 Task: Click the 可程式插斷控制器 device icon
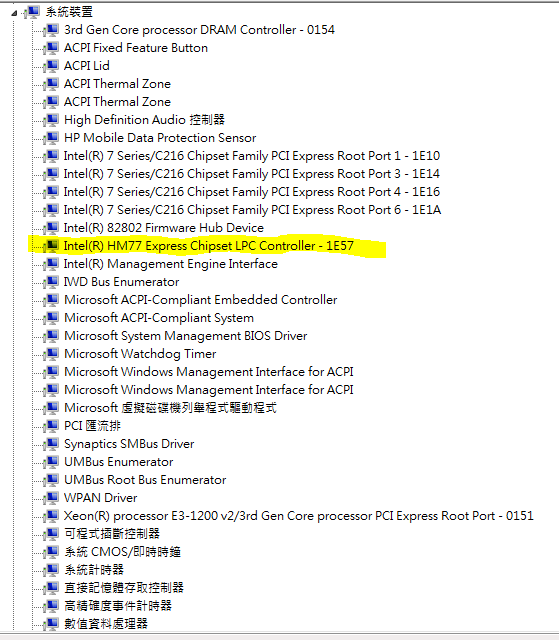(x=51, y=533)
